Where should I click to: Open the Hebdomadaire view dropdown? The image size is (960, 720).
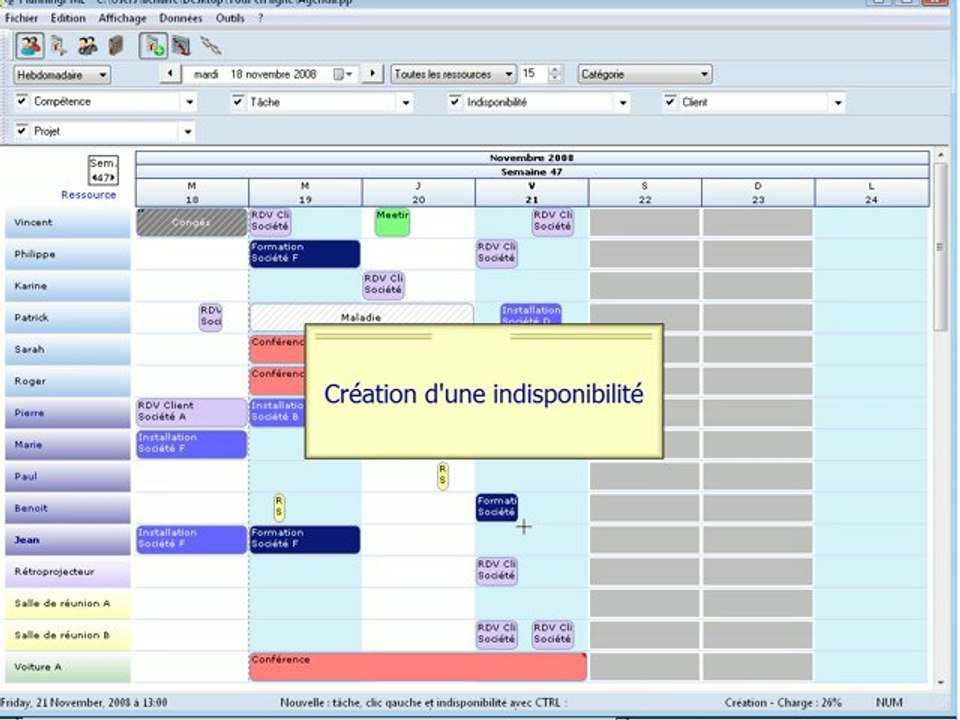(62, 75)
